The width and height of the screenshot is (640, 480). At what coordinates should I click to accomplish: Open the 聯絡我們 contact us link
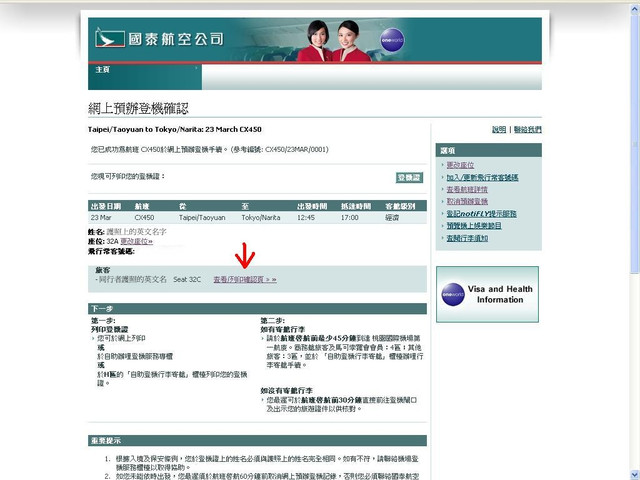point(527,129)
